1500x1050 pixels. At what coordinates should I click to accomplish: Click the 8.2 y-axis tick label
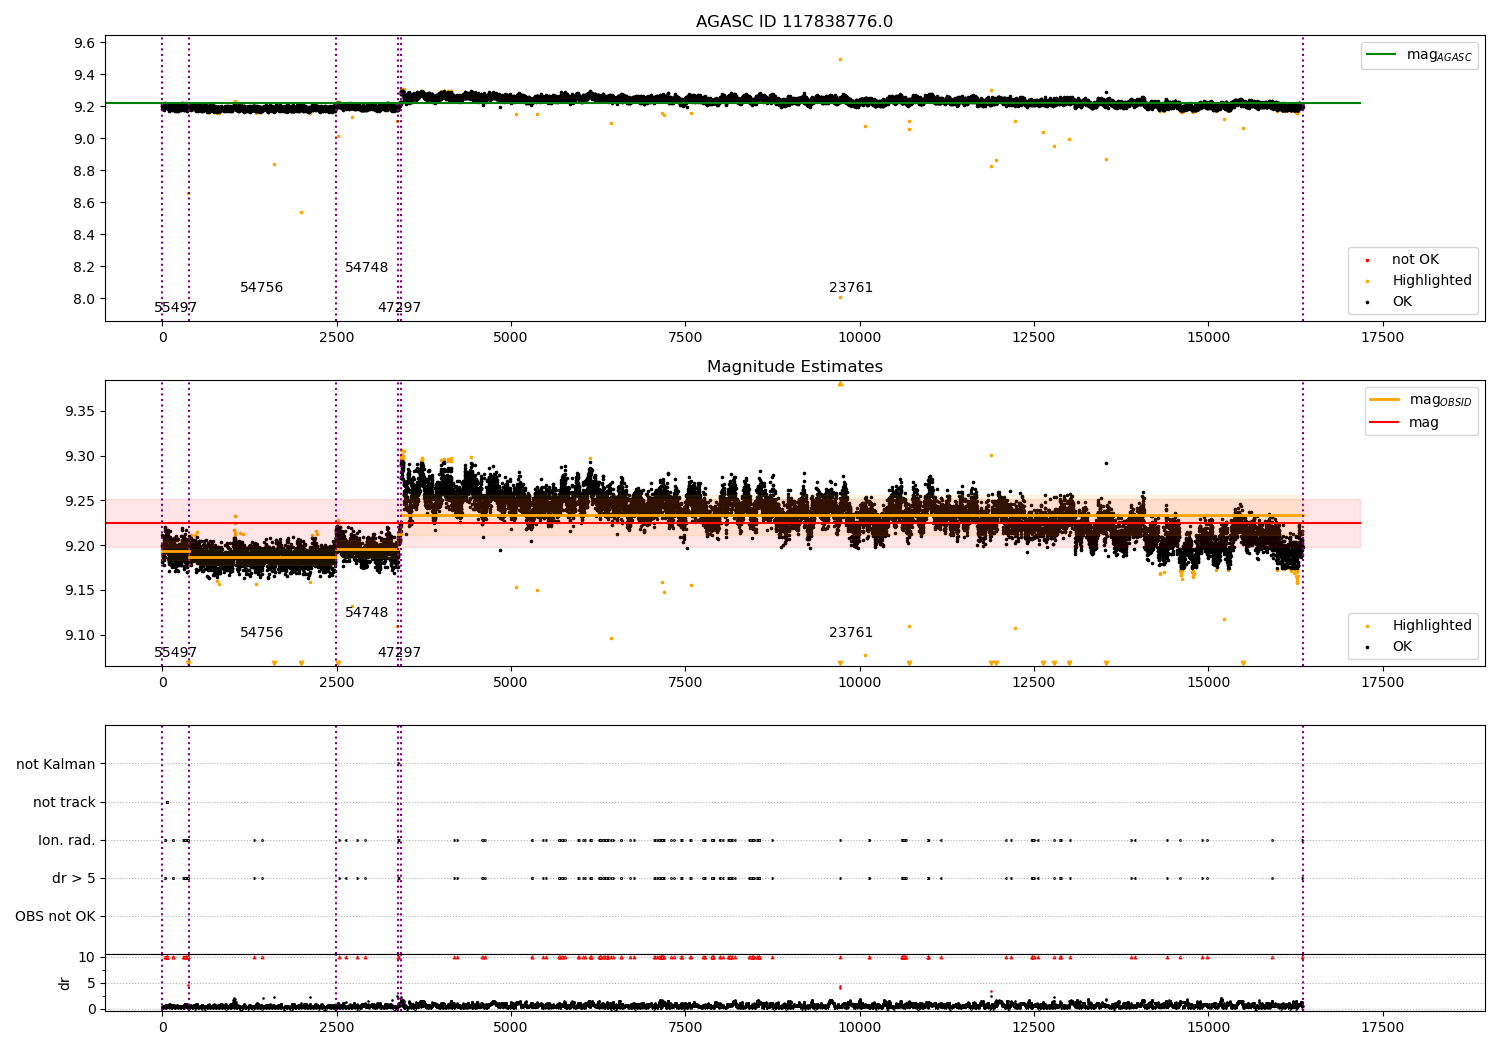[84, 267]
